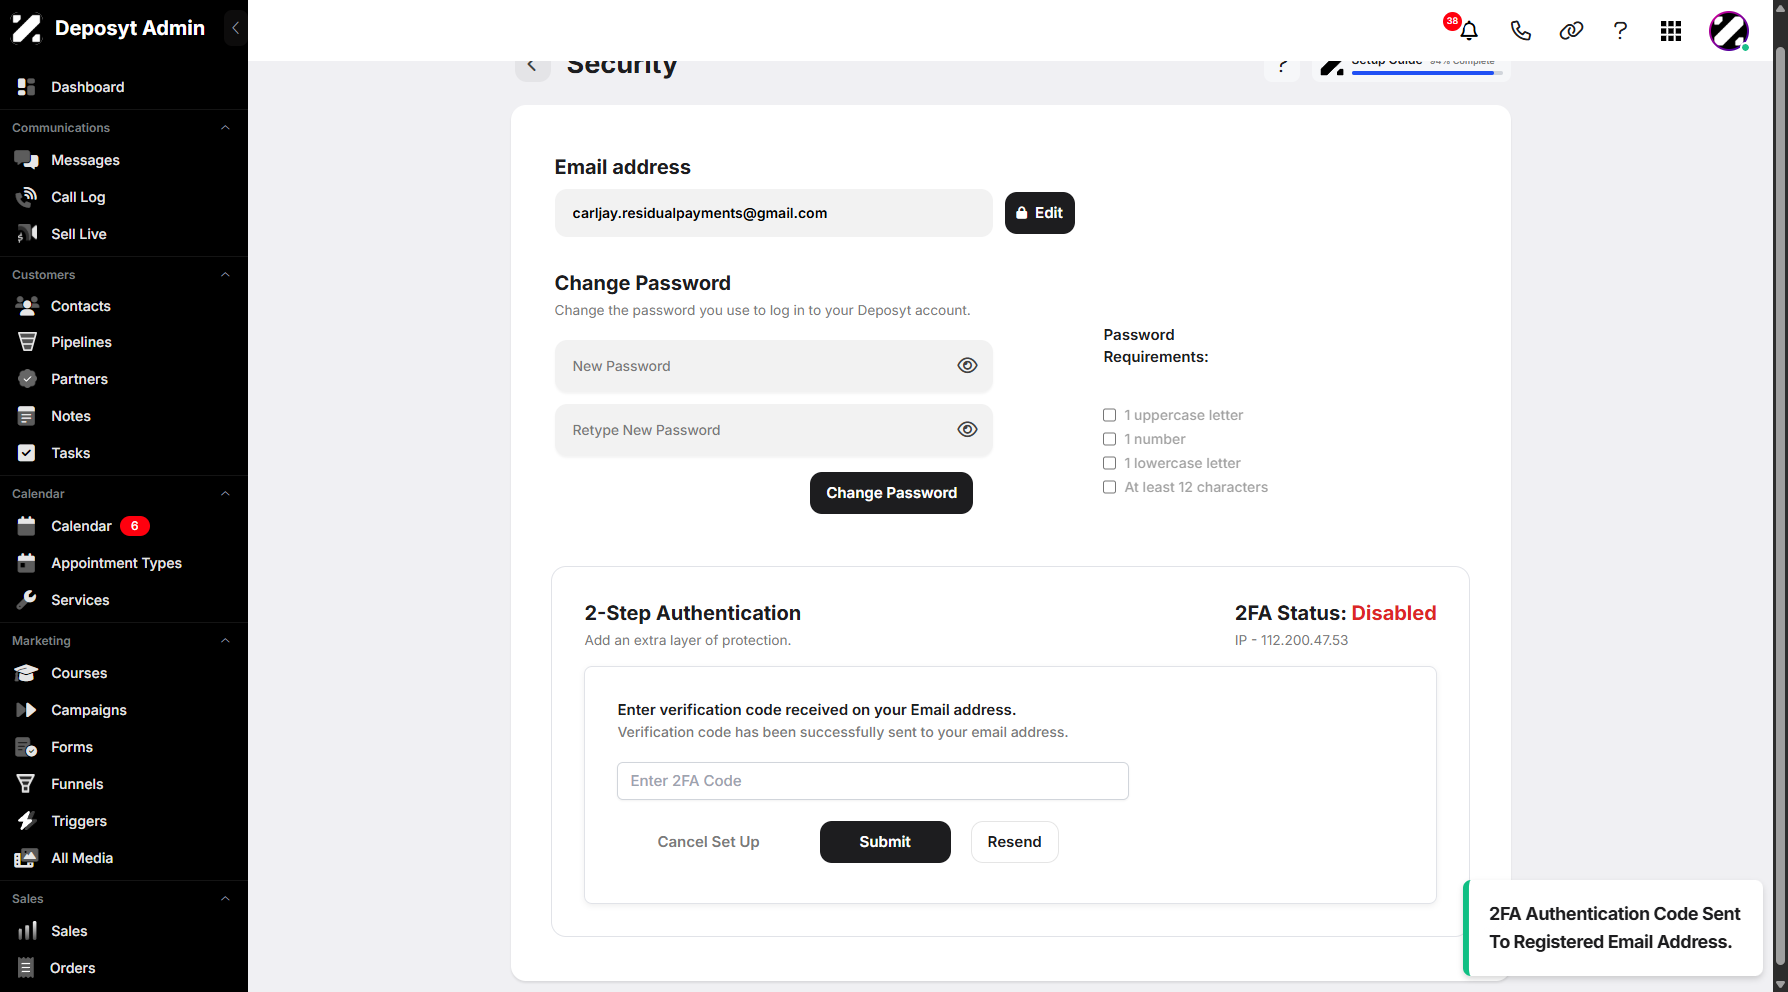Click the Contacts sidebar icon

pyautogui.click(x=27, y=306)
